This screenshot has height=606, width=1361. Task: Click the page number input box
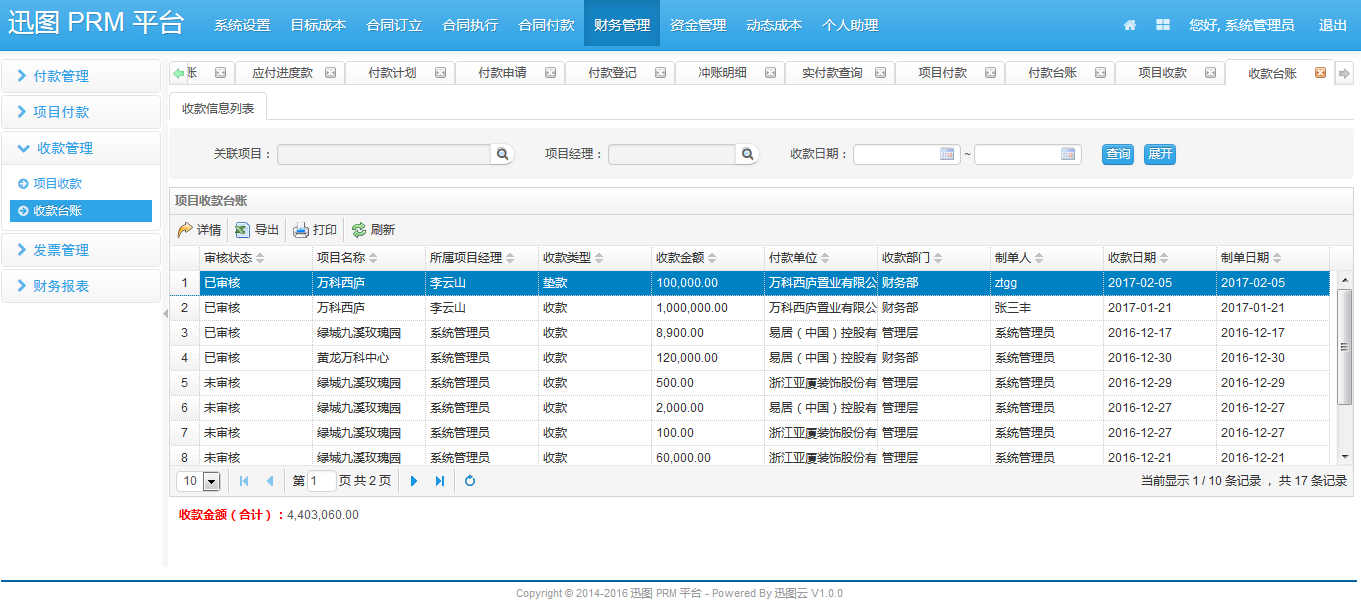click(322, 481)
